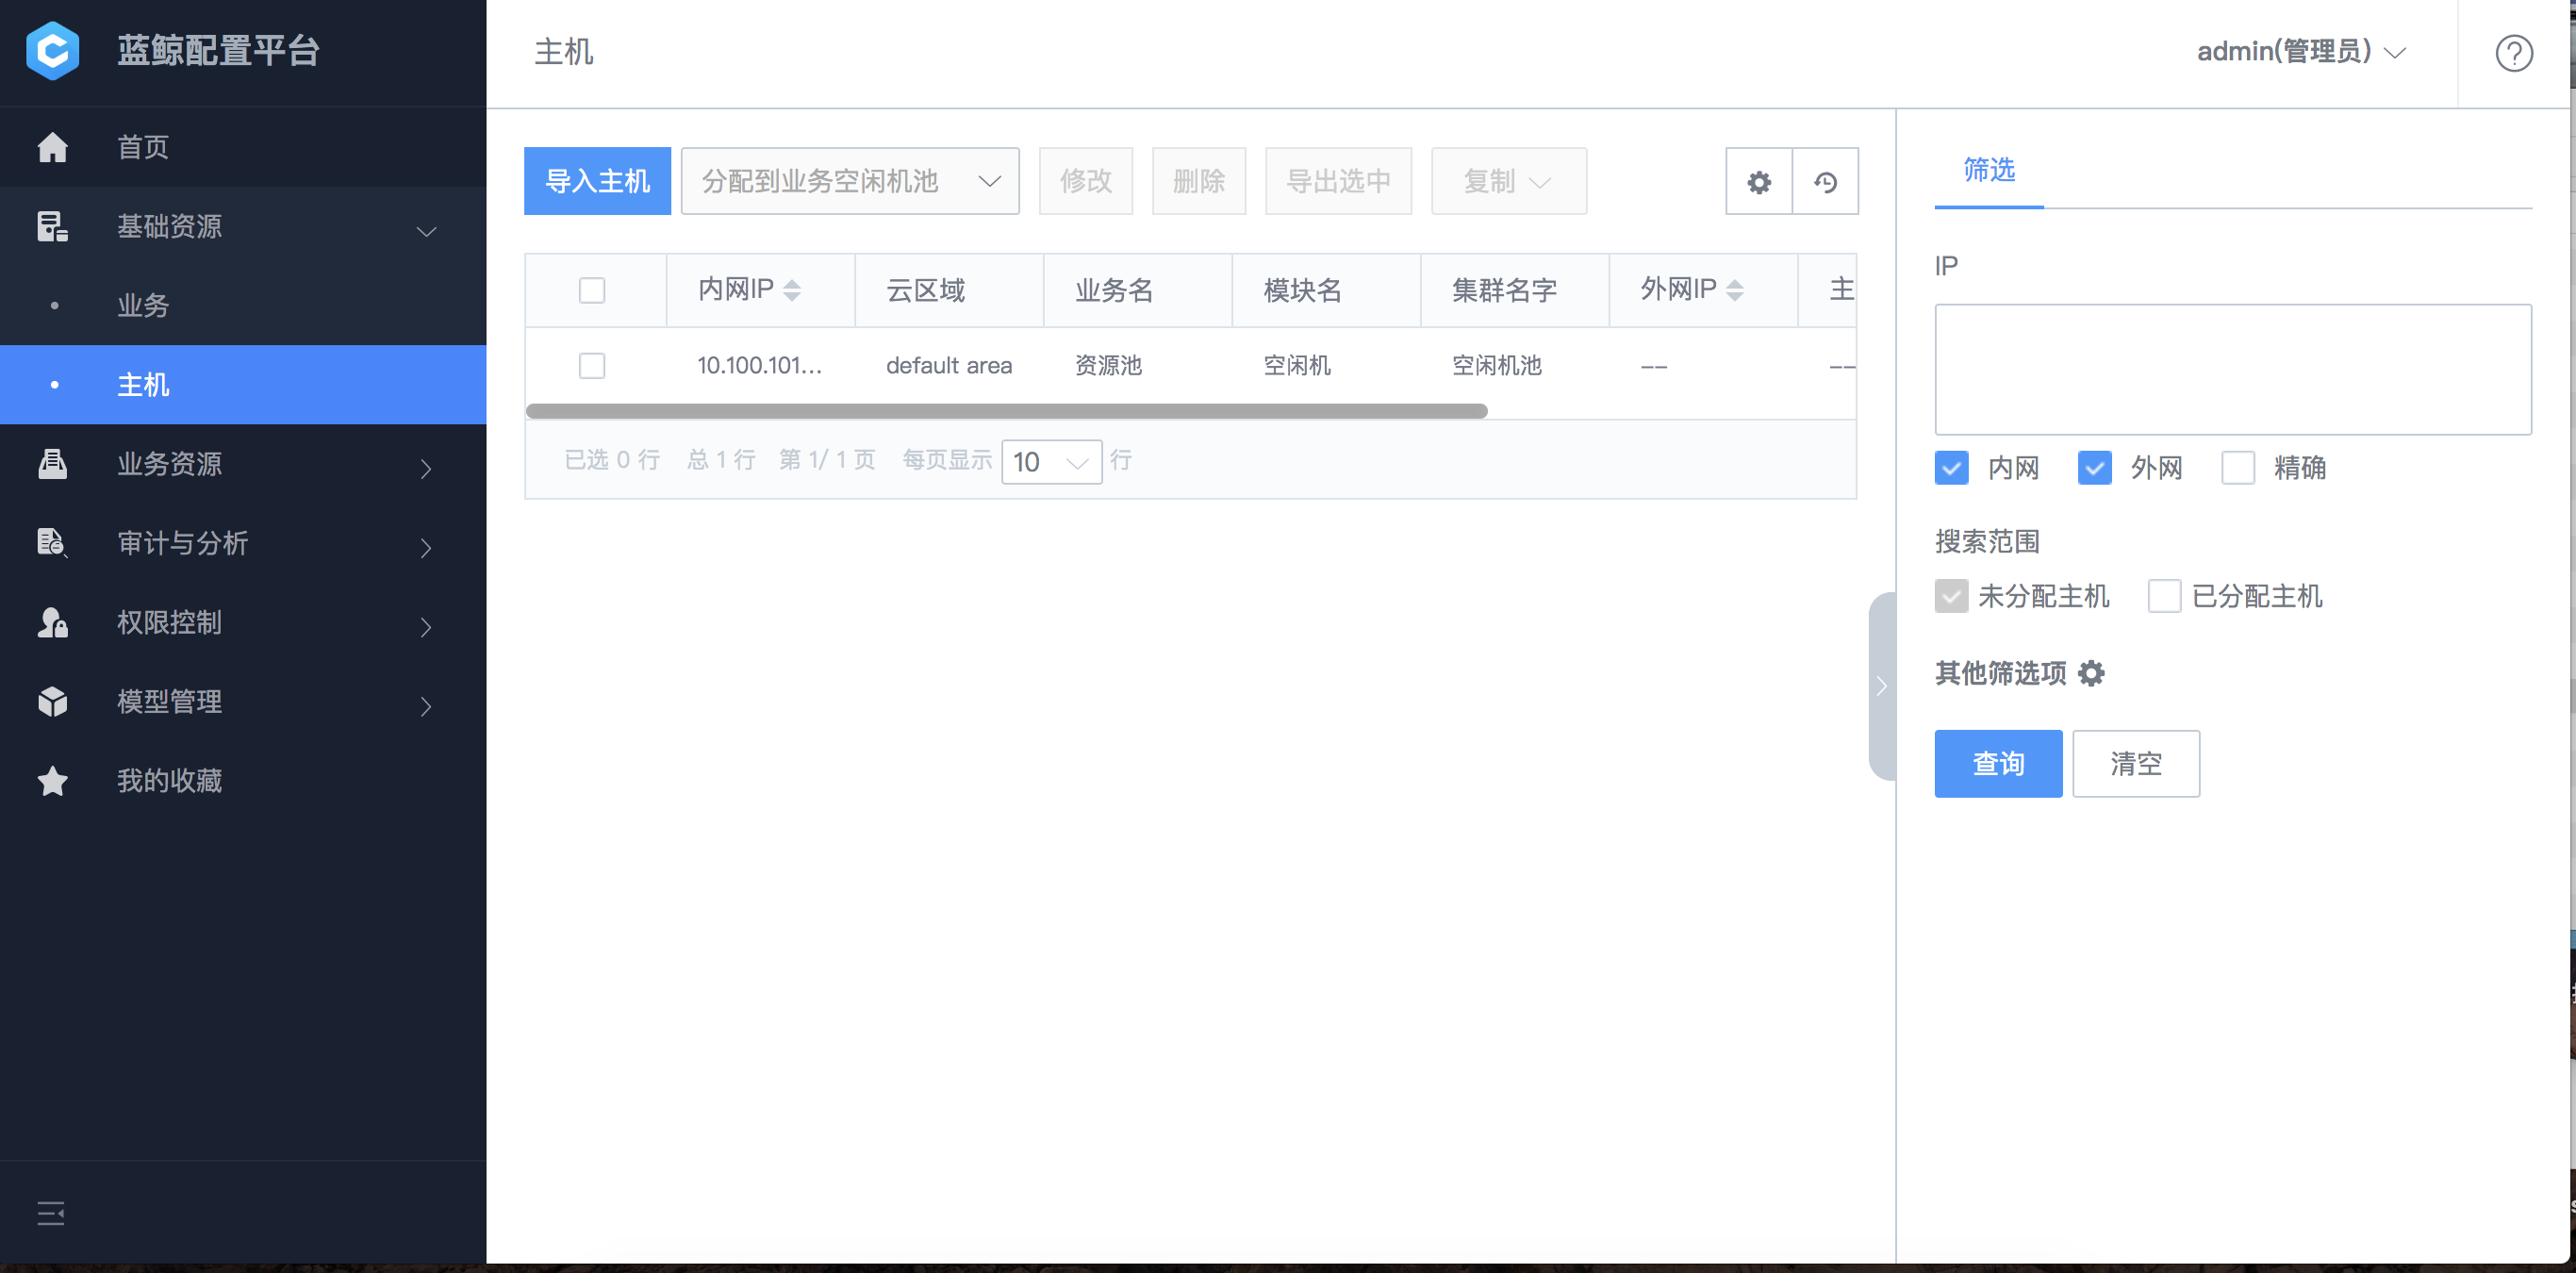Screen dimensions: 2576x1273
Task: Switch to the 筛选 filter tab
Action: coord(1988,171)
